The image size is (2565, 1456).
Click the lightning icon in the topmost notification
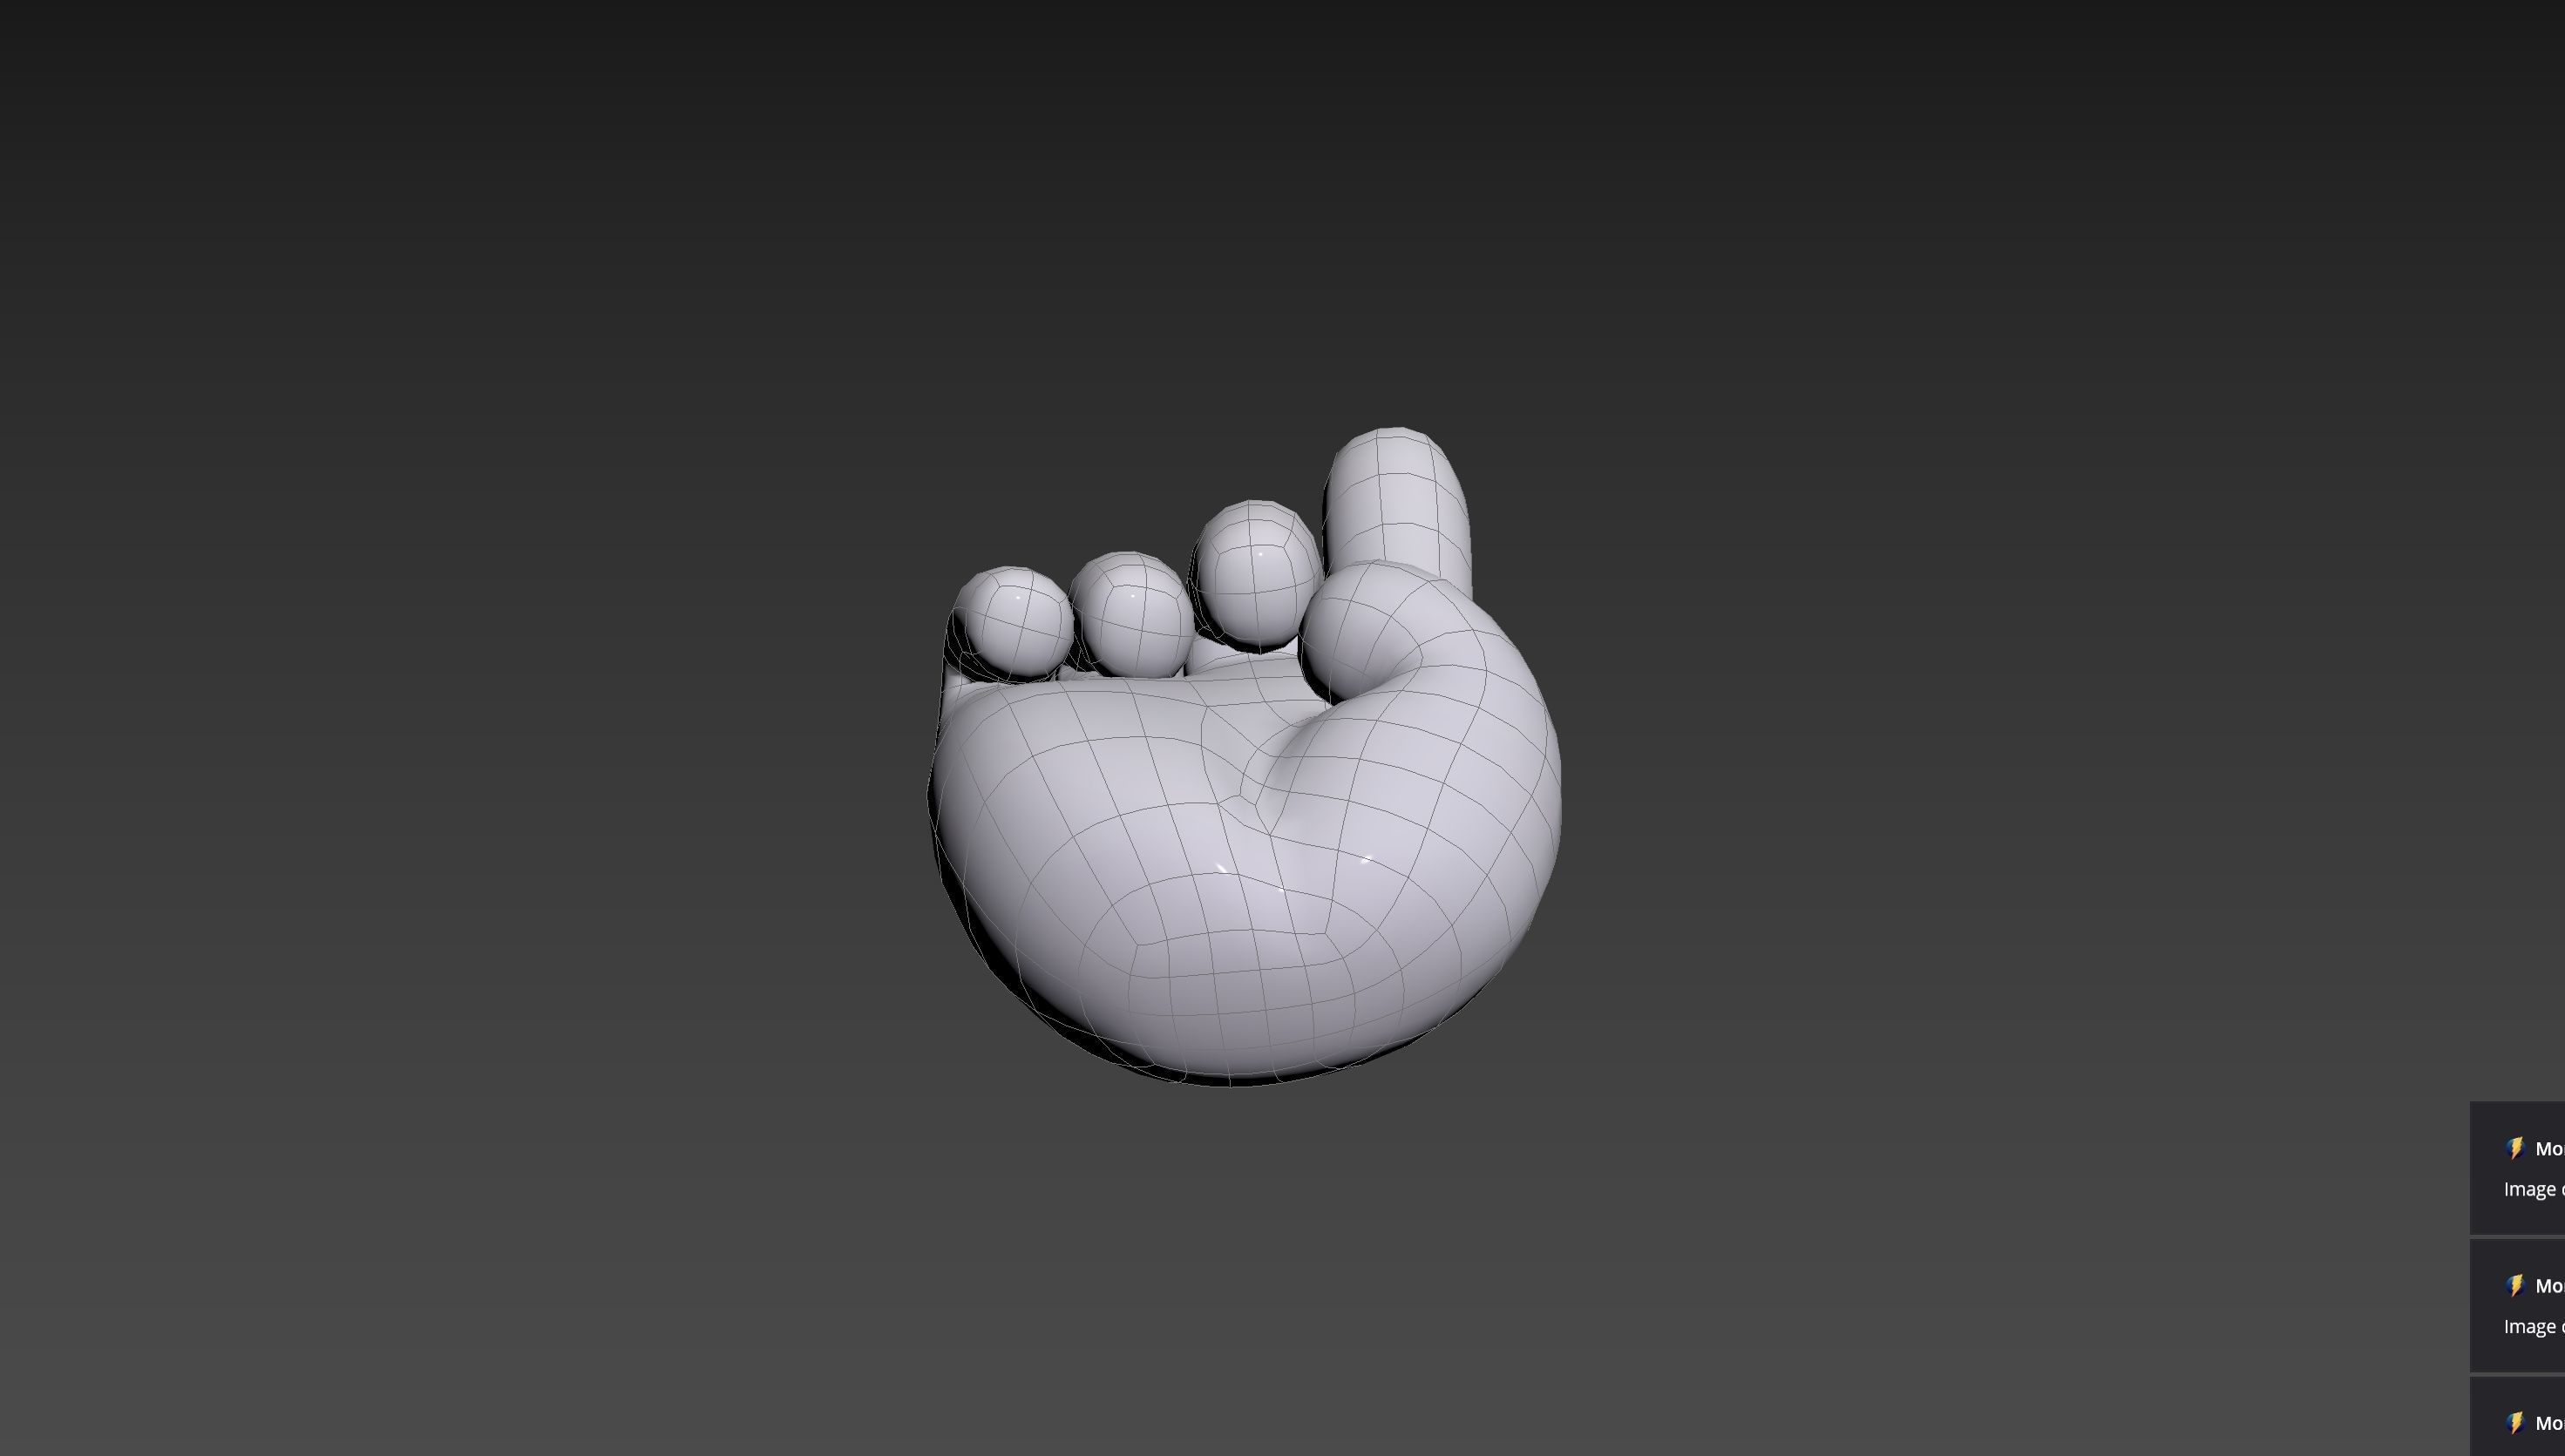pyautogui.click(x=2515, y=1148)
